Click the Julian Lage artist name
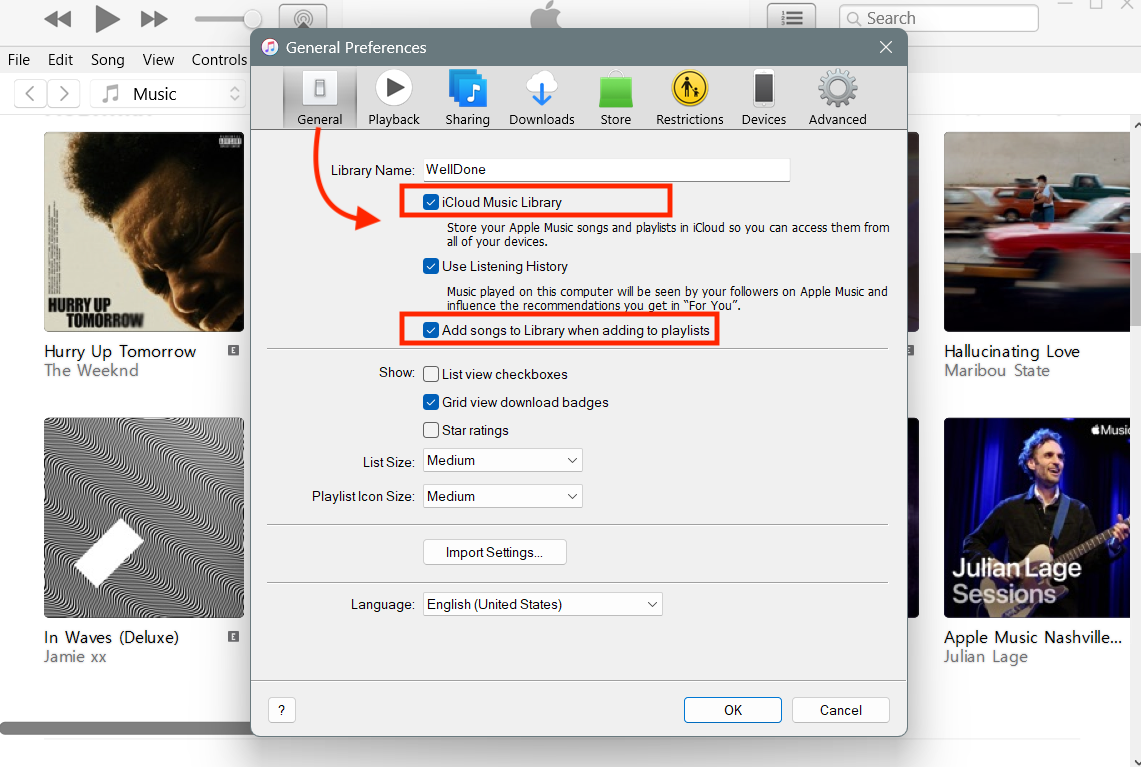The width and height of the screenshot is (1141, 767). point(985,656)
